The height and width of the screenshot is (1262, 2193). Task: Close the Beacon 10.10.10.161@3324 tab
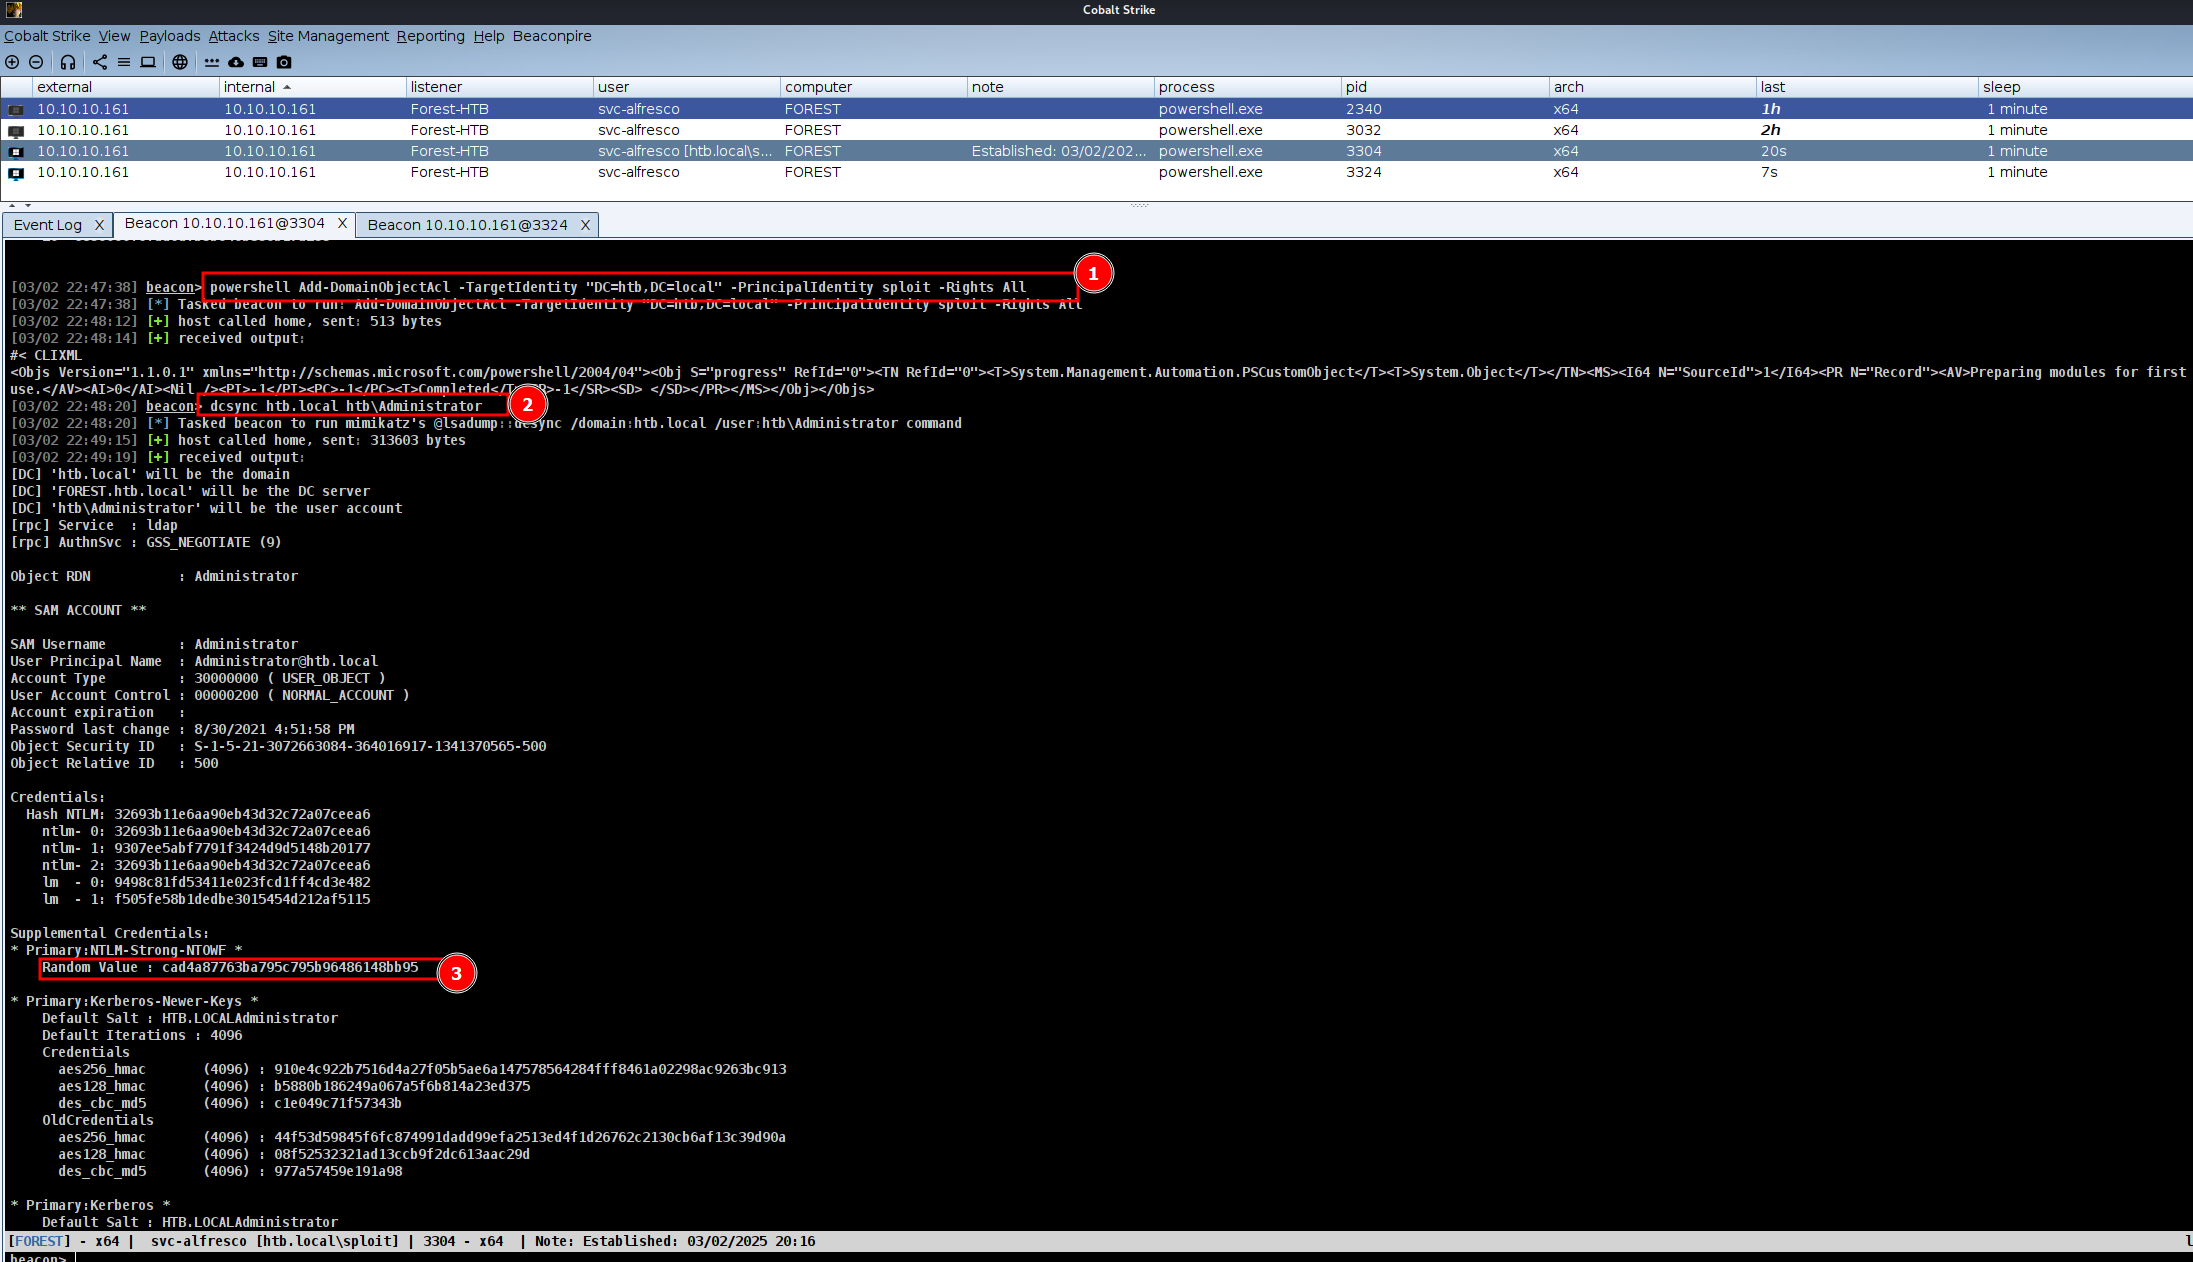[586, 225]
